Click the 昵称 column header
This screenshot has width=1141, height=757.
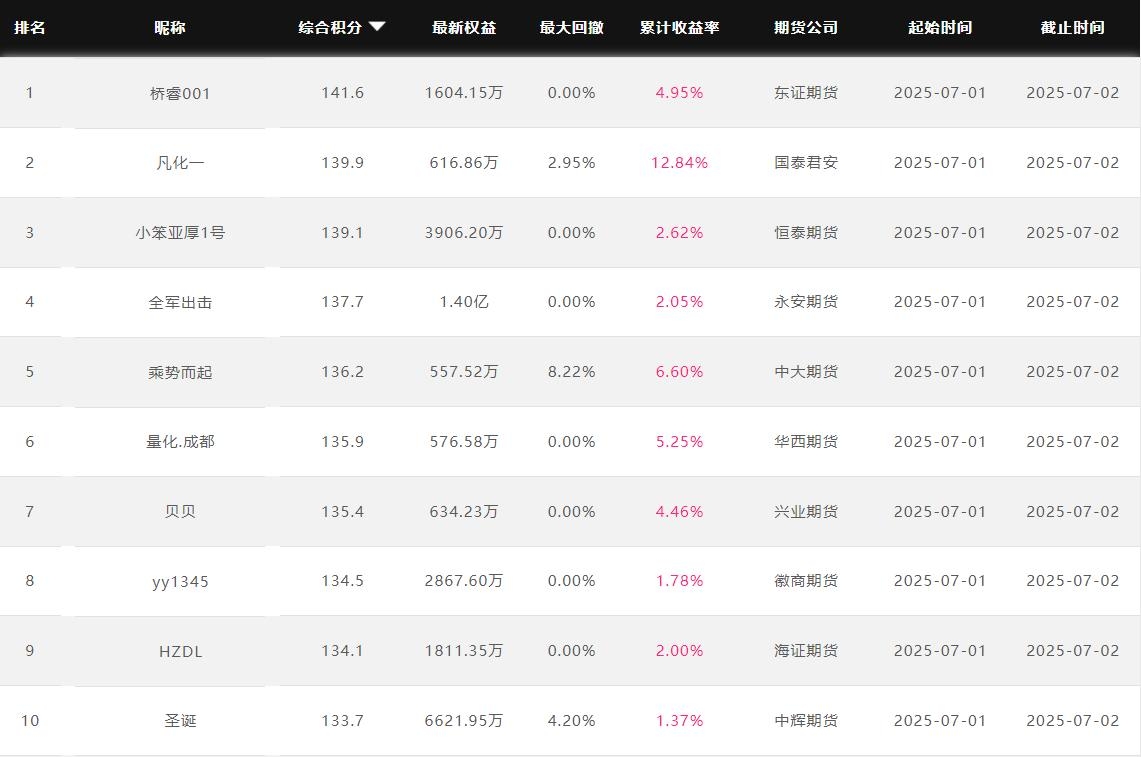[170, 28]
